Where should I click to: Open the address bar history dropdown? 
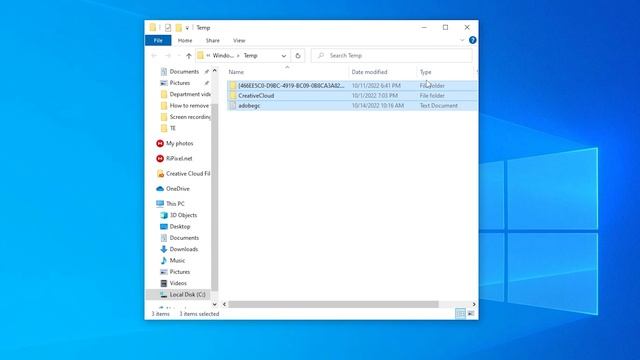(x=284, y=56)
